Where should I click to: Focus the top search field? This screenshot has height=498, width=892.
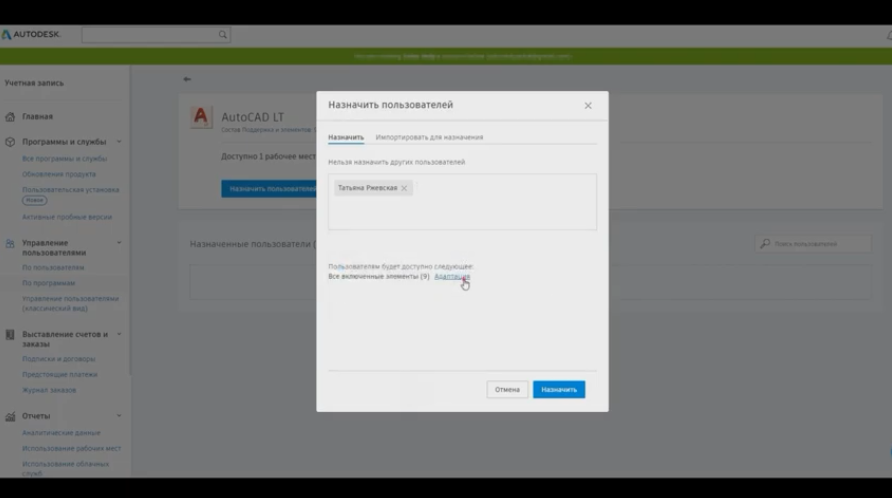(156, 35)
